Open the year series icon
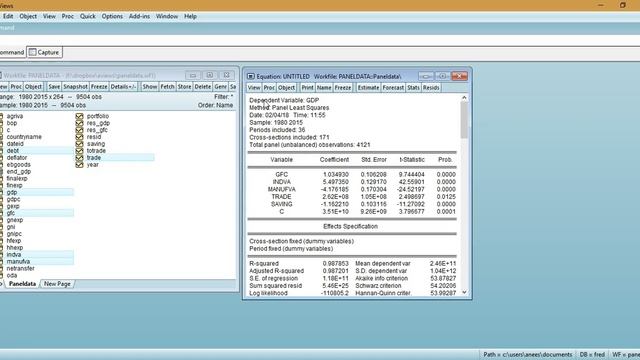Viewport: 640px width, 360px height. [x=79, y=164]
